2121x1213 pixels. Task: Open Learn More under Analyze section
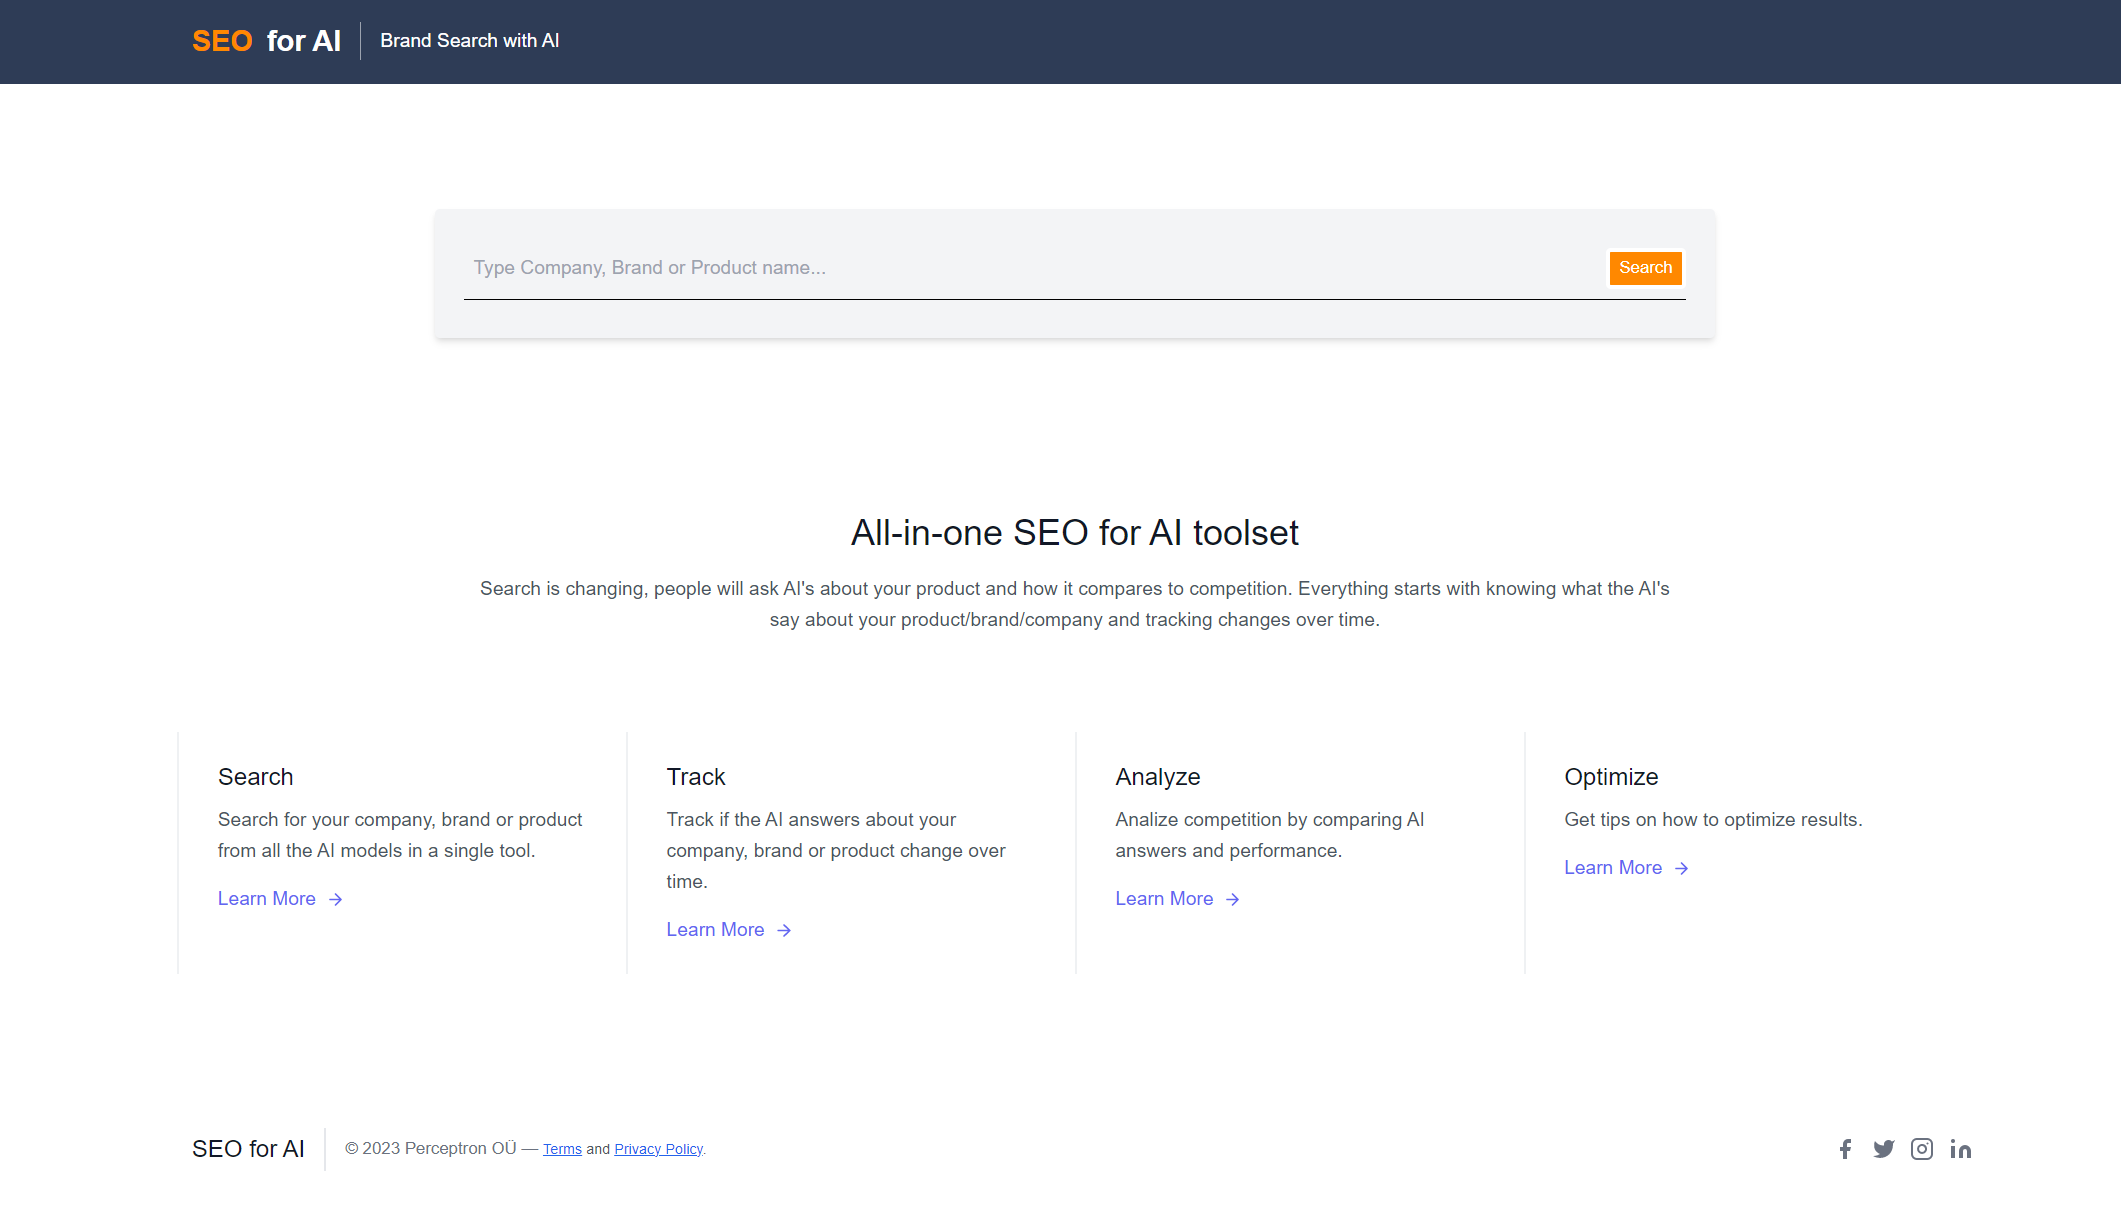click(1164, 899)
